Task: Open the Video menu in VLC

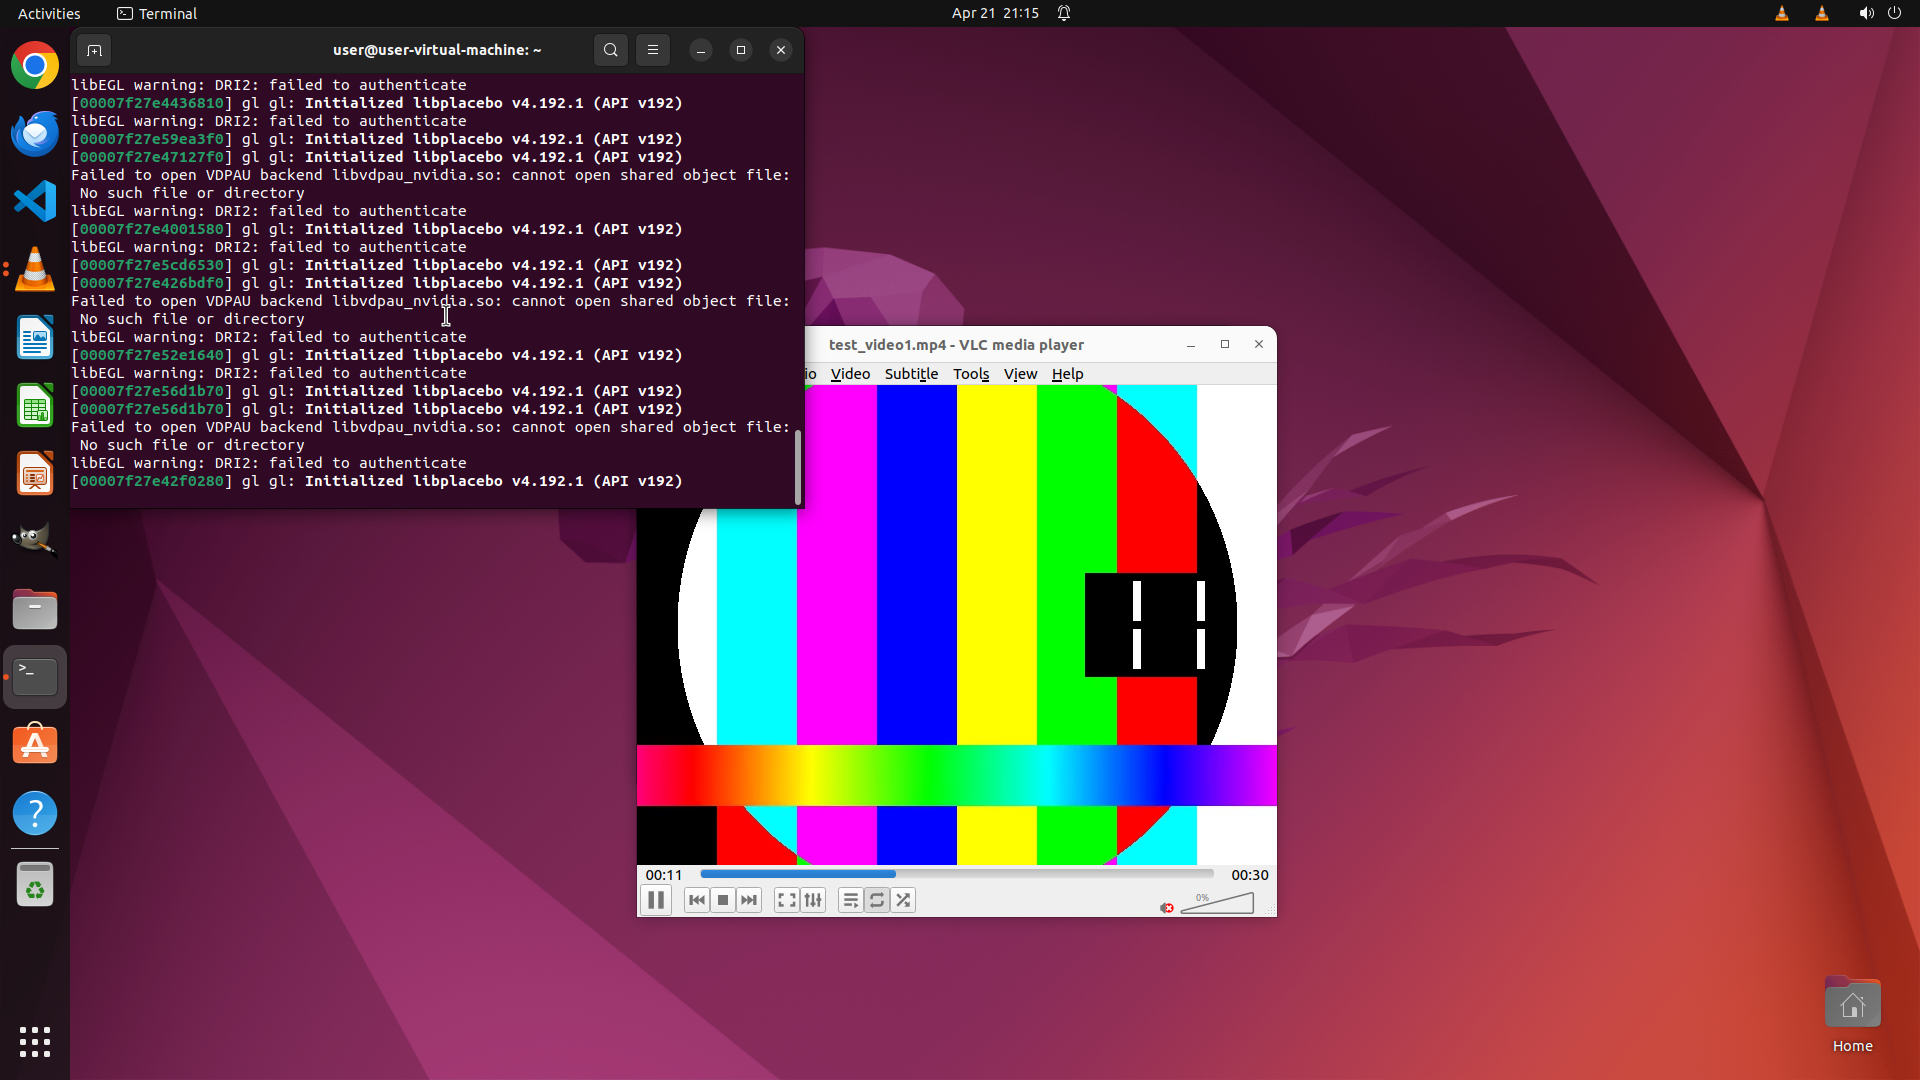Action: coord(850,374)
